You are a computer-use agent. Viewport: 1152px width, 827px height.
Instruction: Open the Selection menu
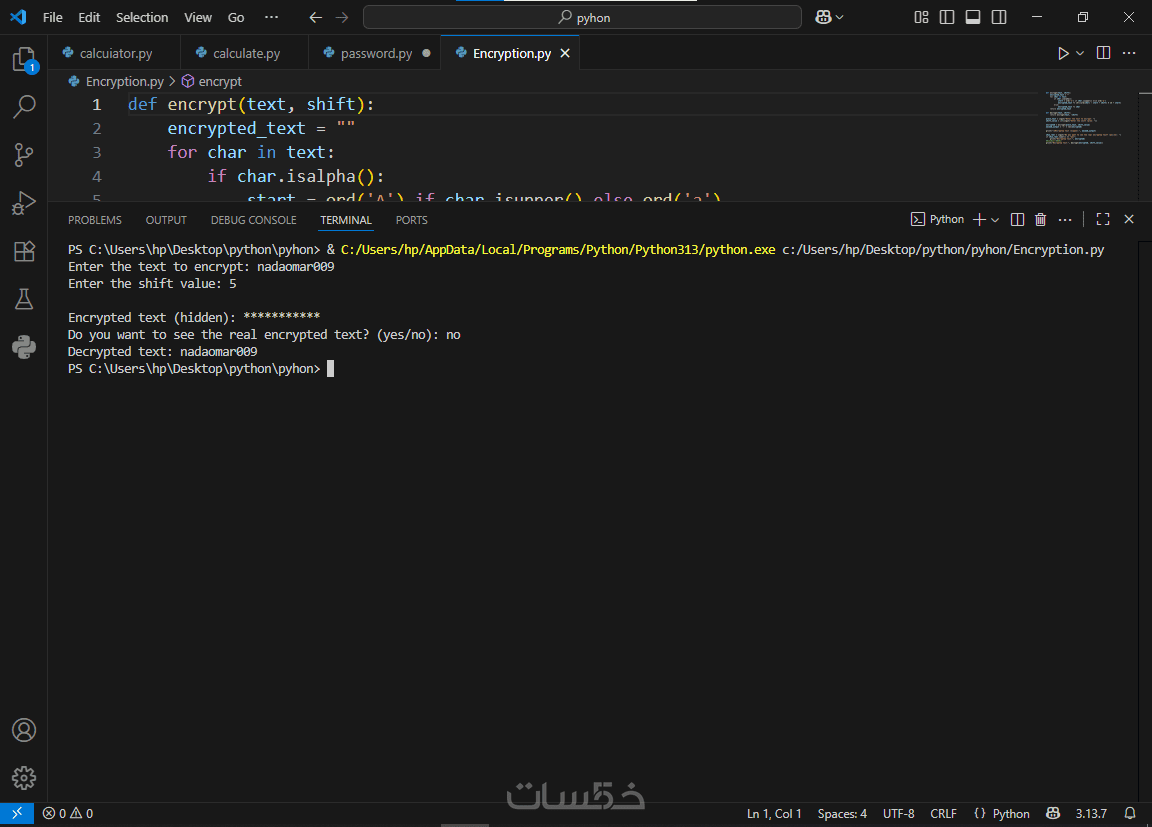tap(142, 17)
